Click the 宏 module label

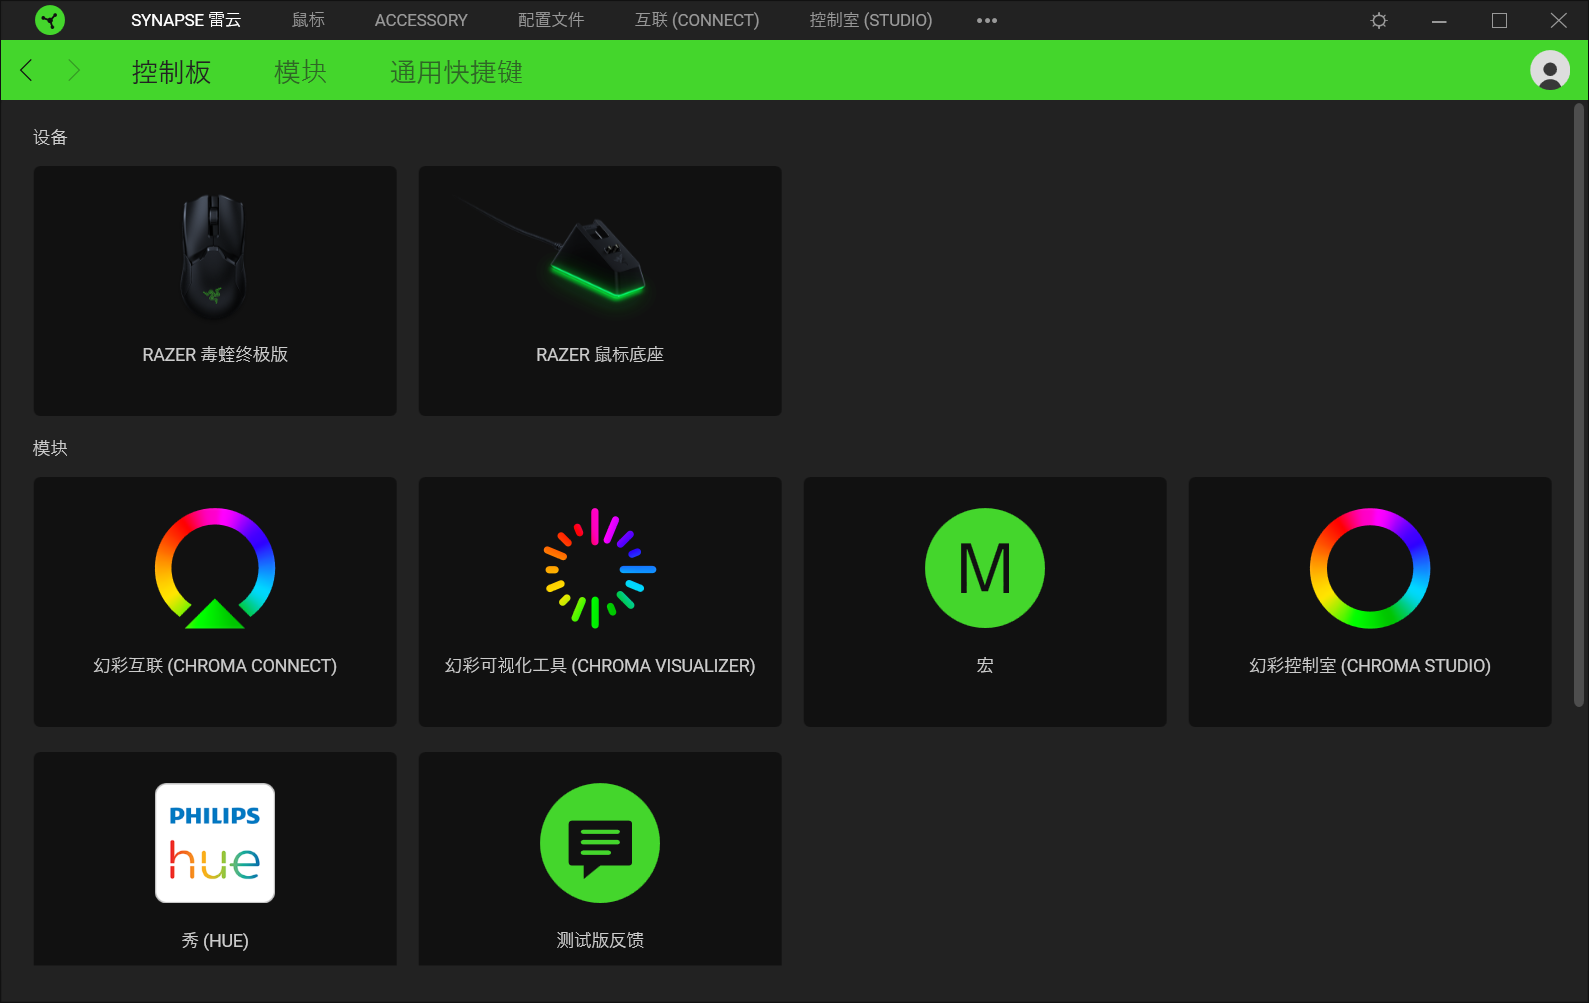(x=985, y=666)
